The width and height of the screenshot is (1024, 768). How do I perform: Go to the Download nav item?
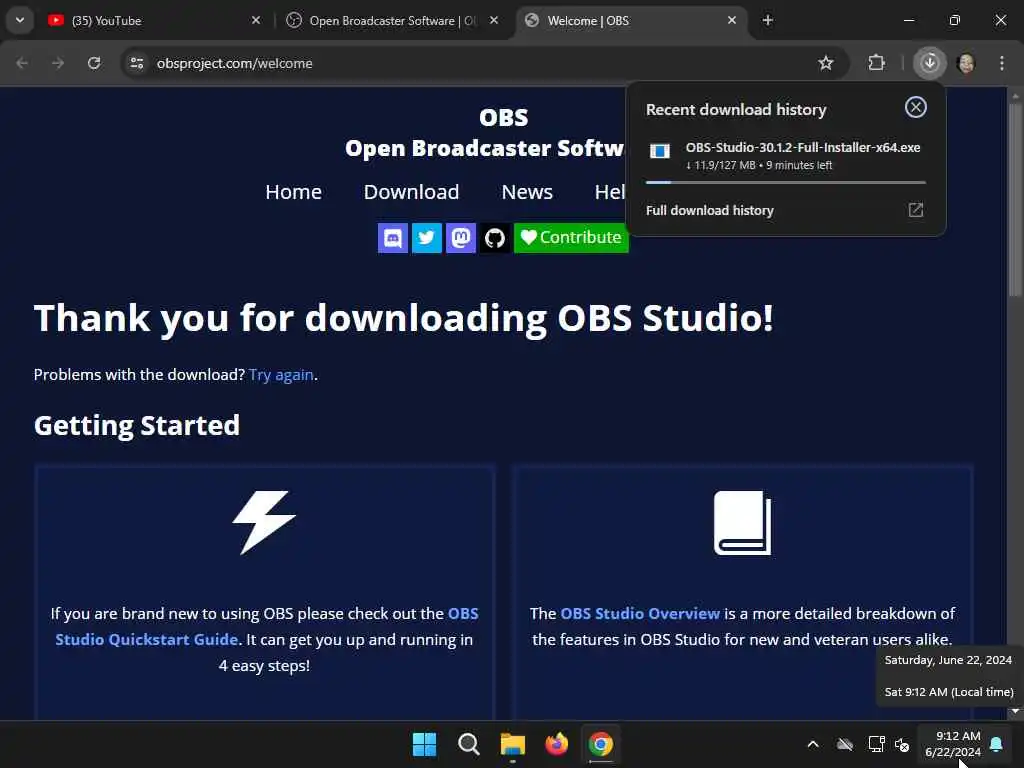click(411, 192)
